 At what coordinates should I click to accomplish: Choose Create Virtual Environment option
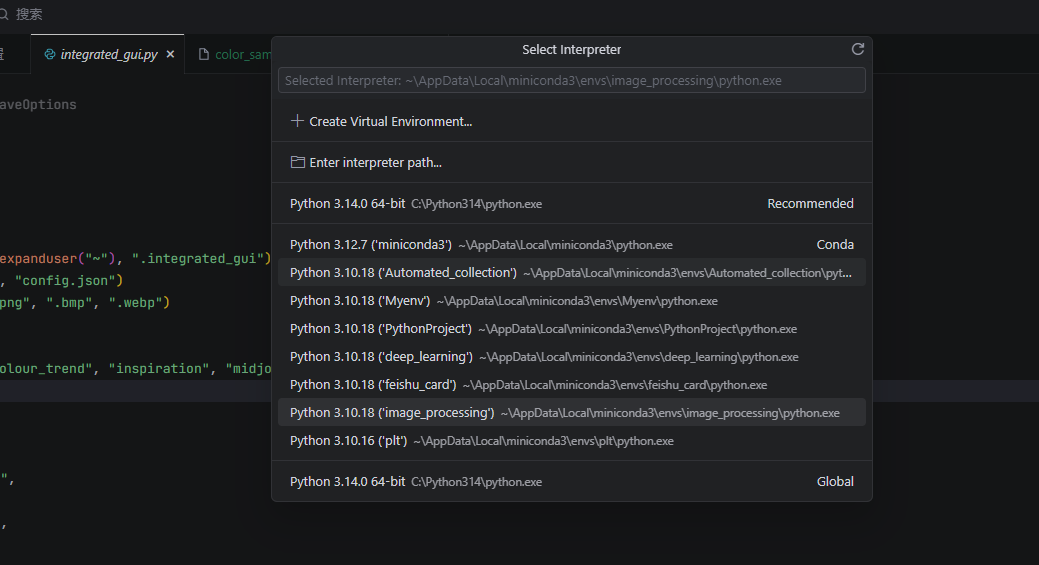click(x=390, y=121)
